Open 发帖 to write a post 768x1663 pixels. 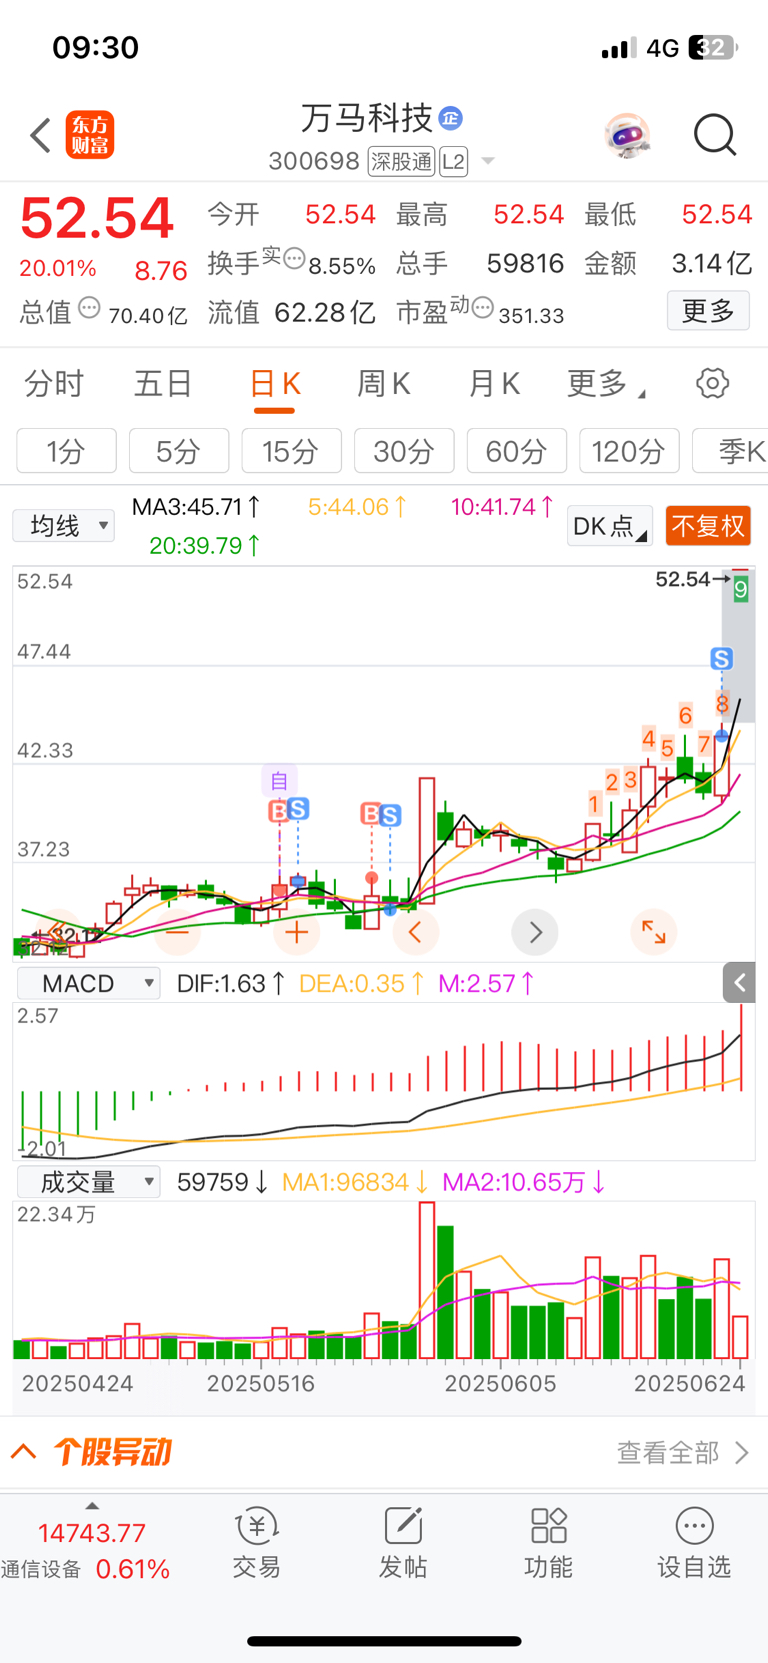click(x=403, y=1544)
